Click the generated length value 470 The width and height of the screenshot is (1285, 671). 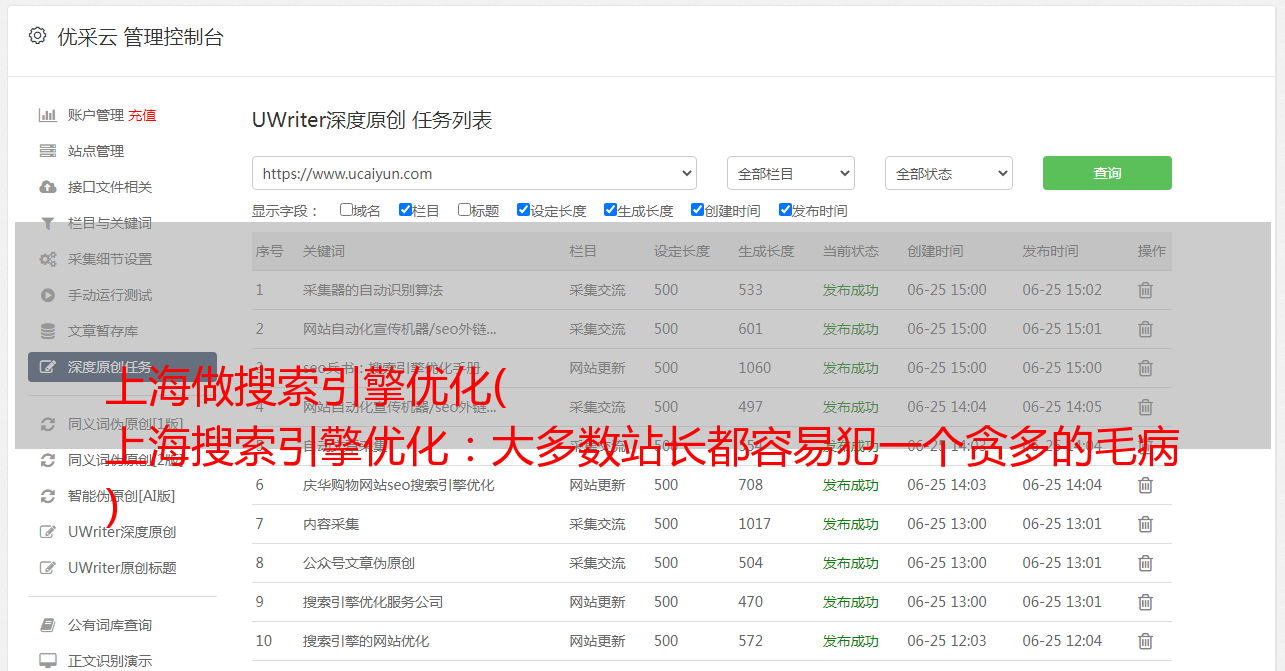tap(751, 602)
